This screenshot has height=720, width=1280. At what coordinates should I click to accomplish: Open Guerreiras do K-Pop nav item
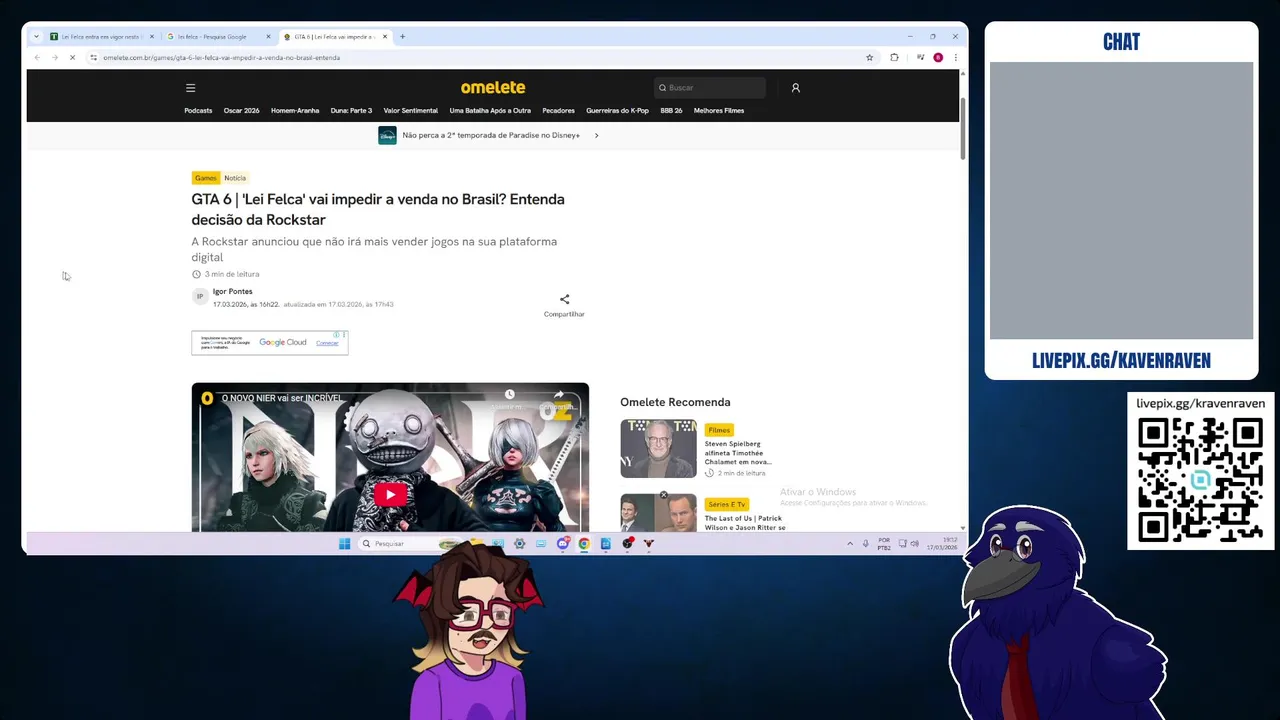click(617, 111)
